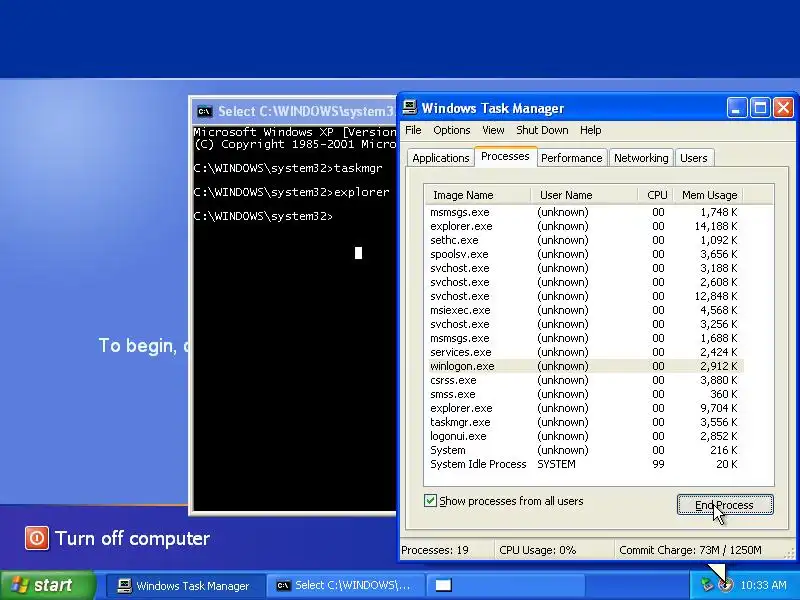Select the taskmgr.exe process row

pyautogui.click(x=584, y=422)
